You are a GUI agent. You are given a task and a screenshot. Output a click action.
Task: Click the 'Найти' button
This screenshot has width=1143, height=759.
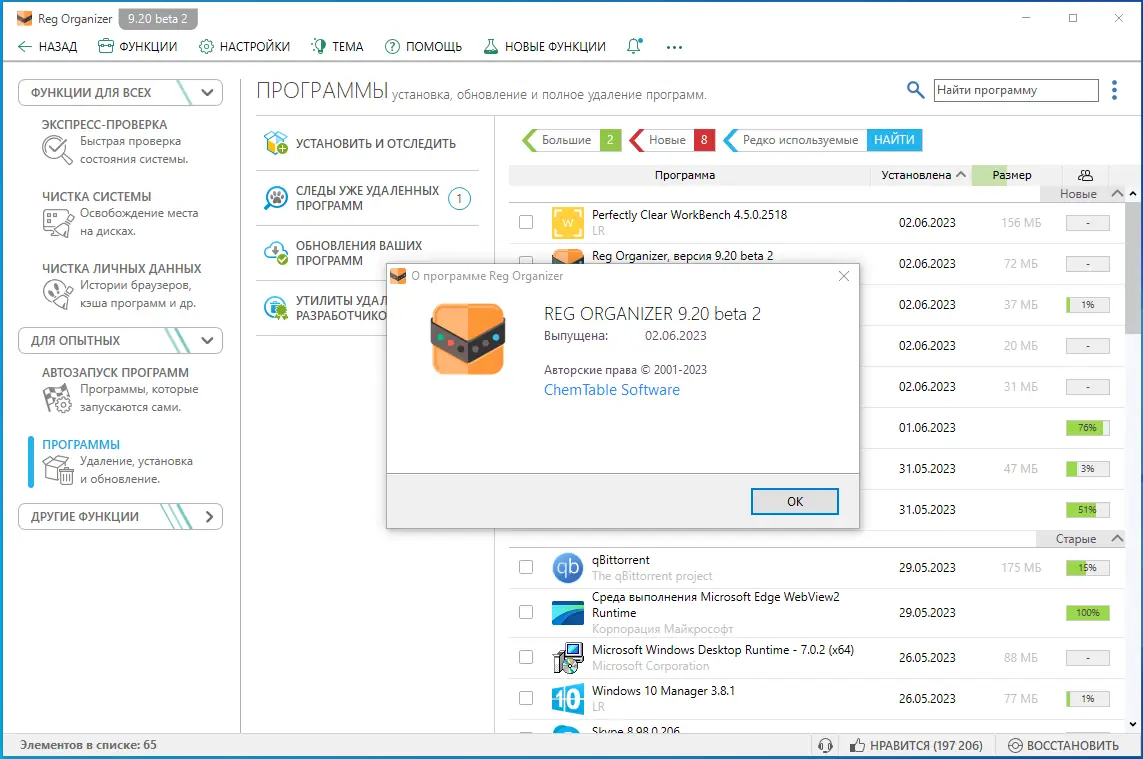click(894, 140)
